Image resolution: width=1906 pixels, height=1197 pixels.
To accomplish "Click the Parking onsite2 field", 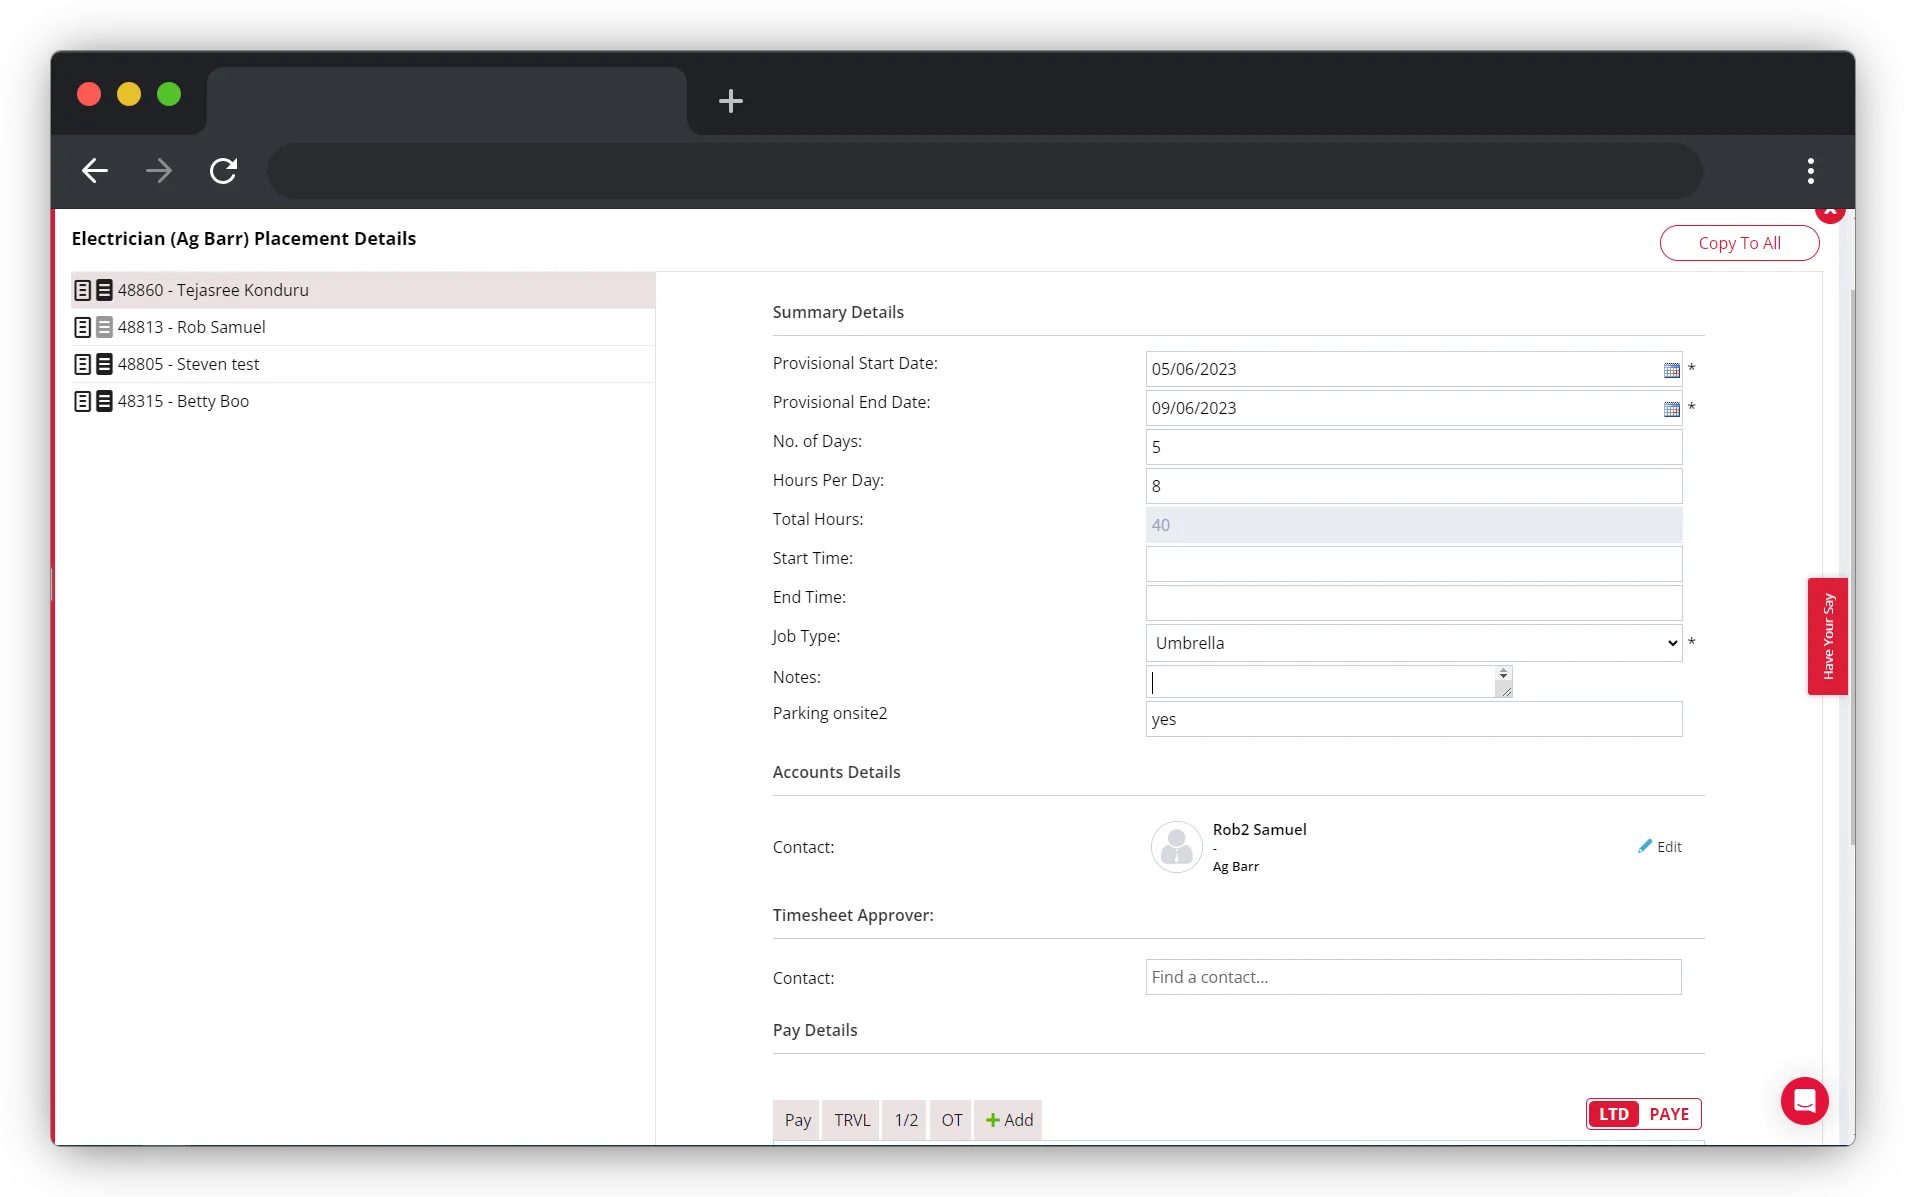I will point(1413,719).
